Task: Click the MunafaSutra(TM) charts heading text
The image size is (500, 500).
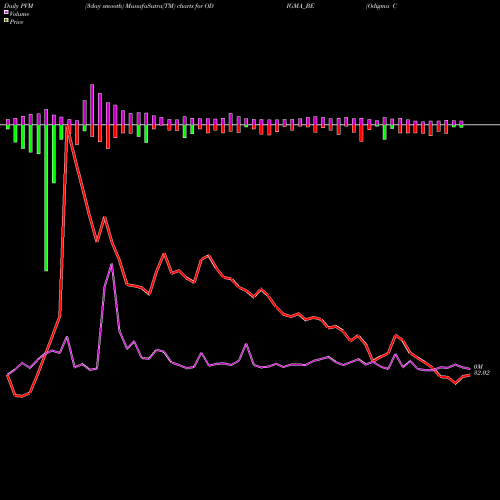Action: [x=149, y=6]
